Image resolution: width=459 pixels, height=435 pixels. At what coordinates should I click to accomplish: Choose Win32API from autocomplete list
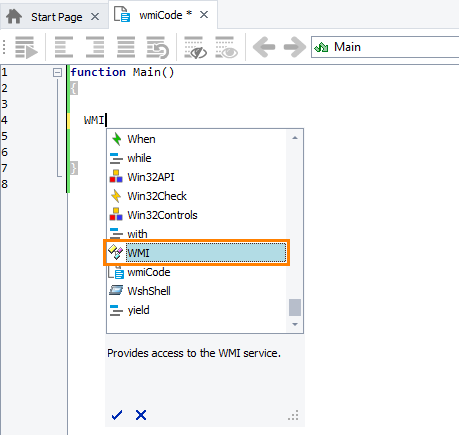point(197,177)
